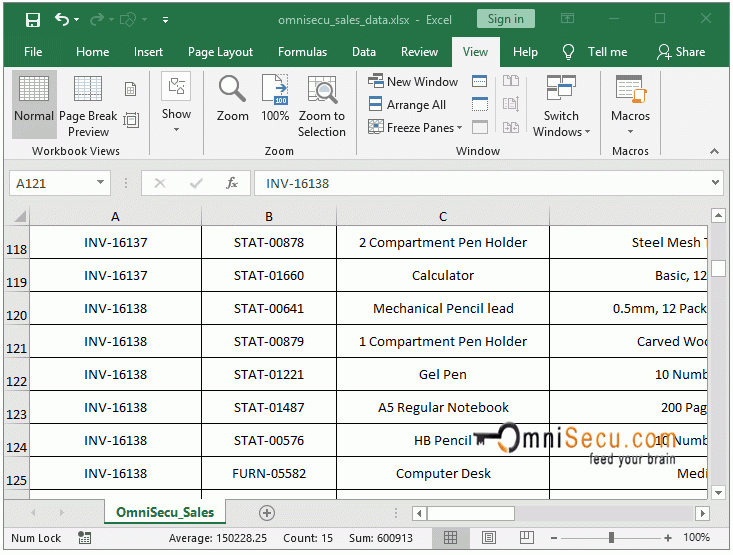Expand the Freeze Panes dropdown
733x555 pixels.
pyautogui.click(x=416, y=128)
